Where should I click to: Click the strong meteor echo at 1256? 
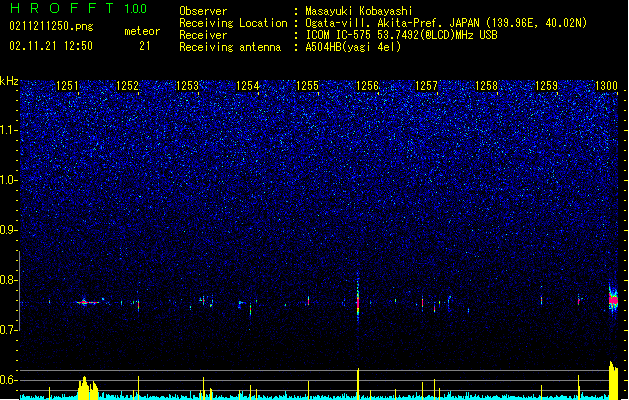point(358,302)
